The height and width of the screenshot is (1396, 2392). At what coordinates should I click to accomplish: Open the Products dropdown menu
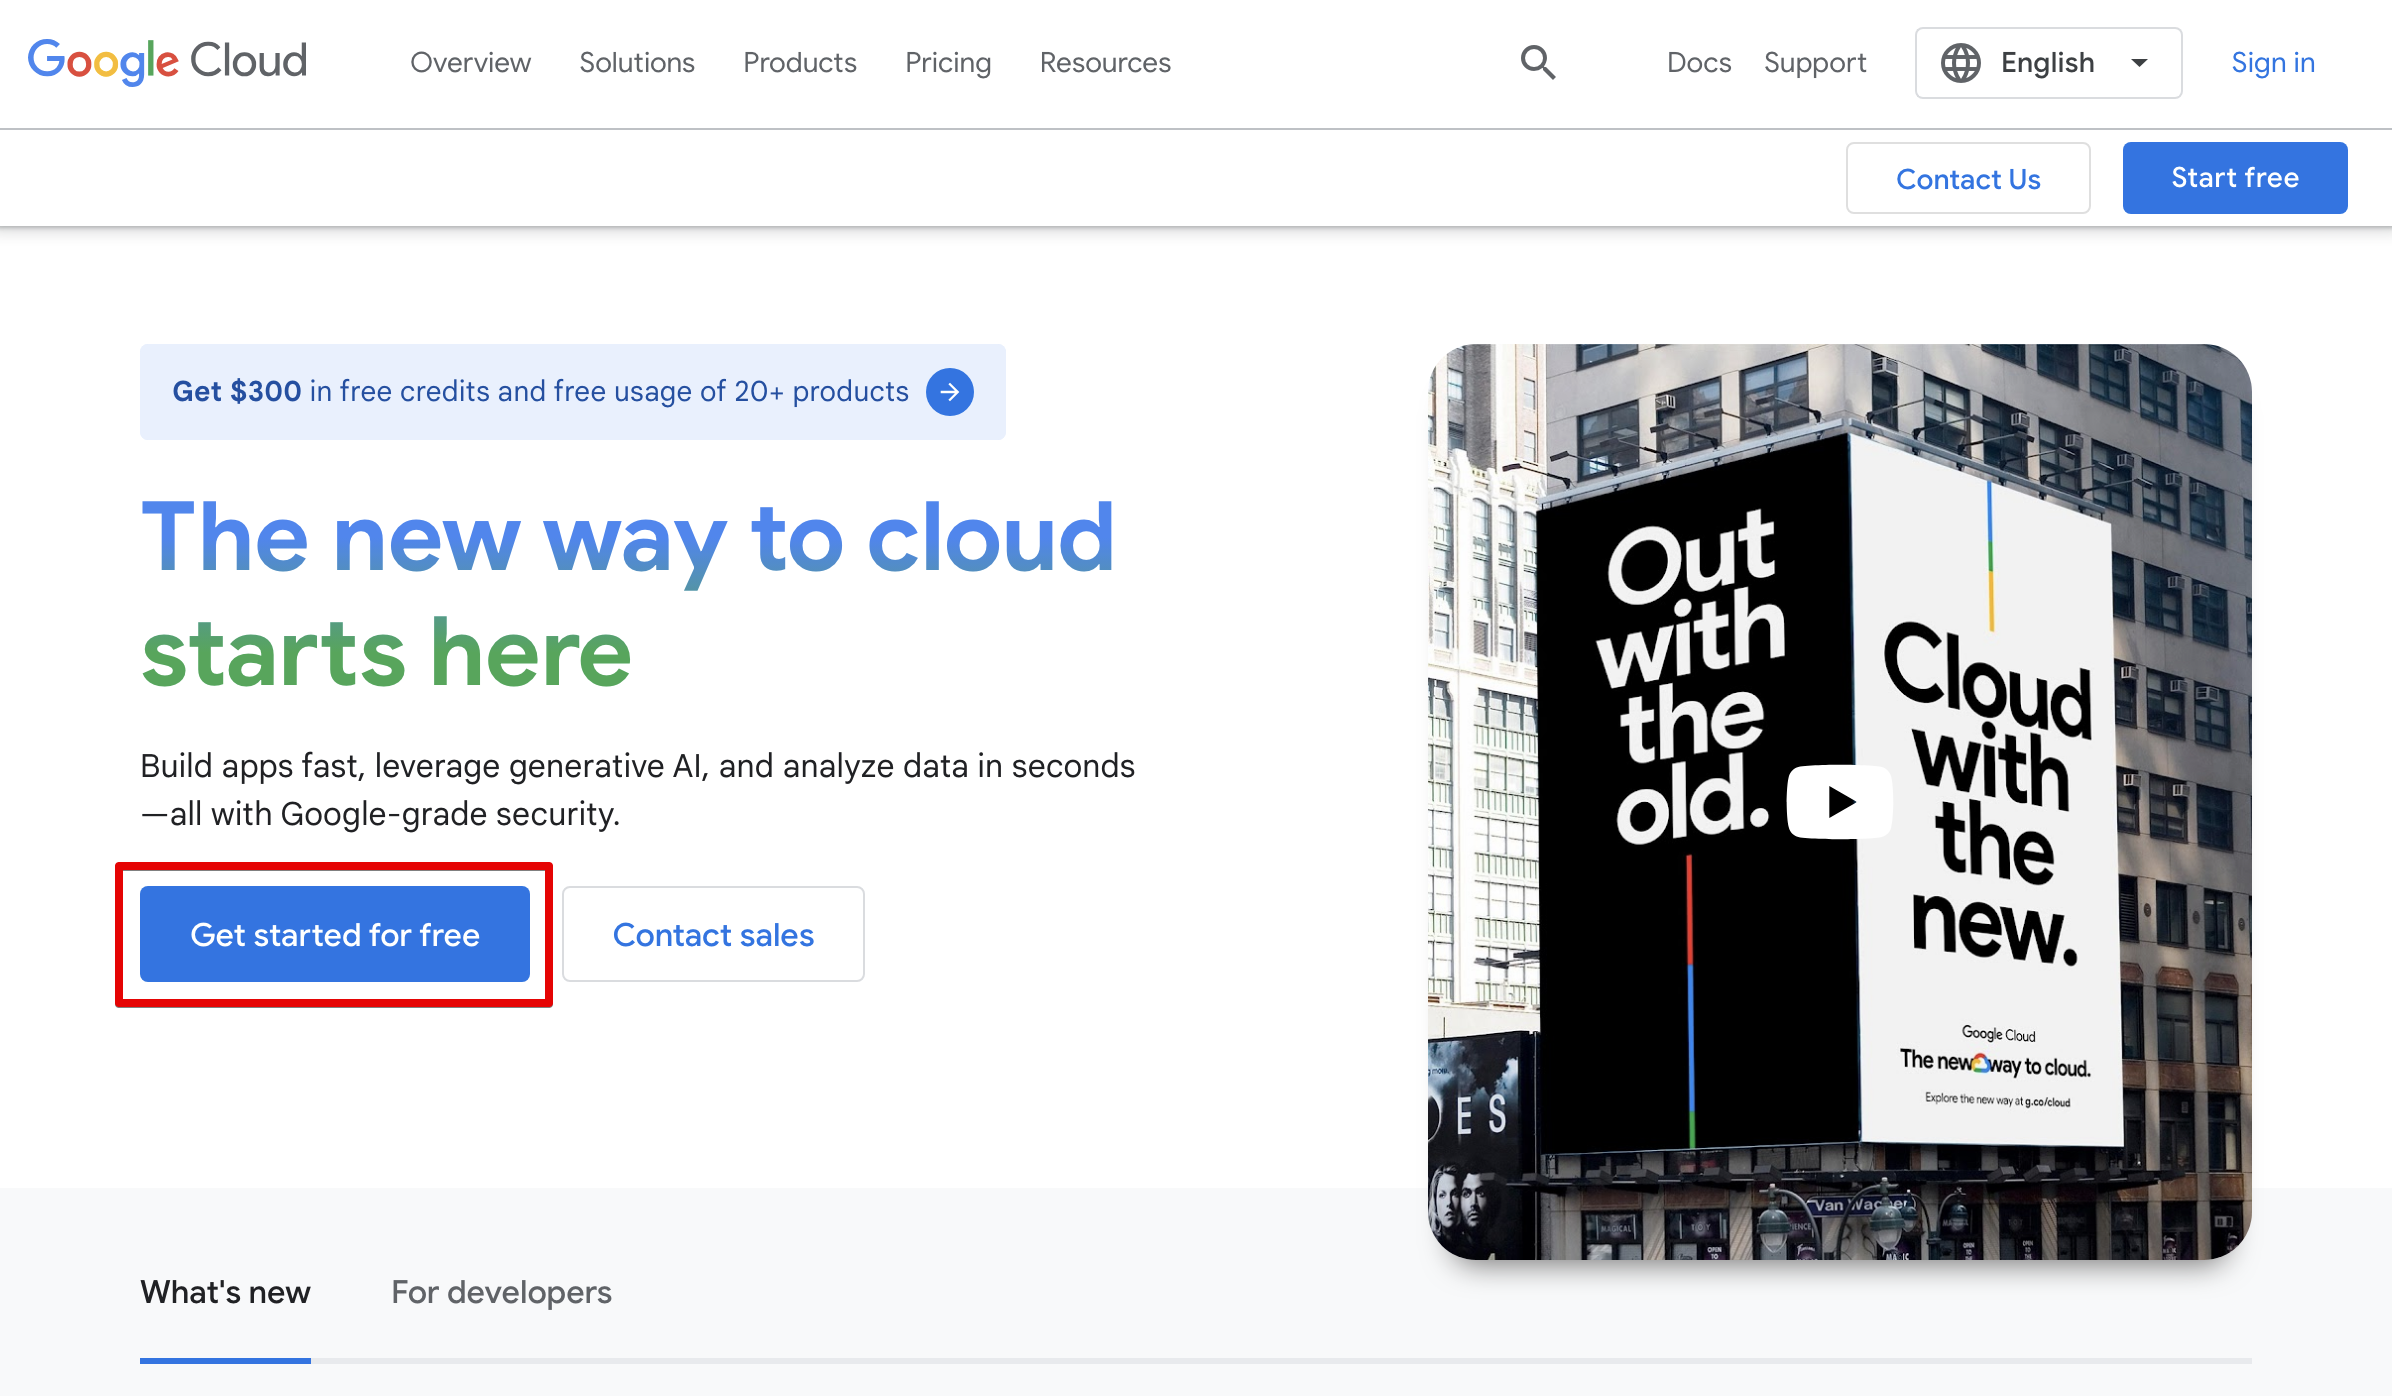coord(799,62)
